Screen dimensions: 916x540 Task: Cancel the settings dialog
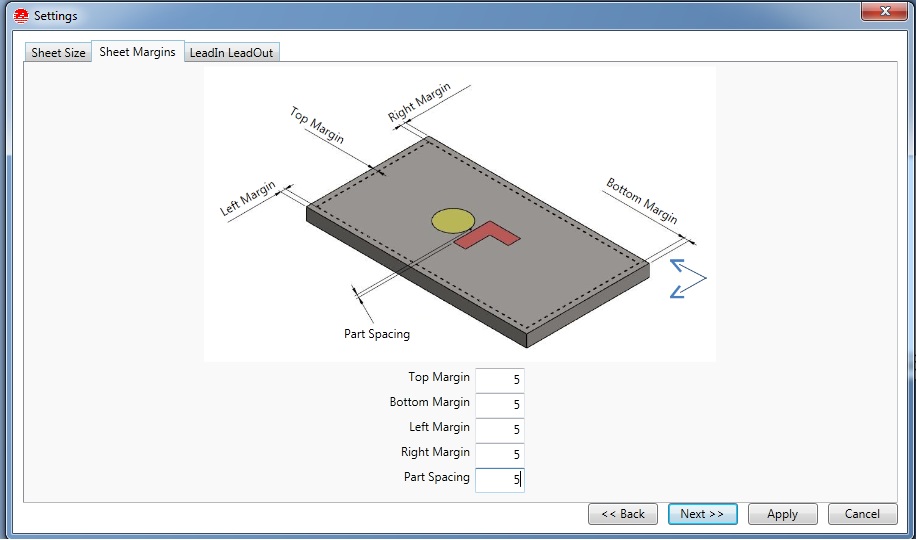click(863, 514)
